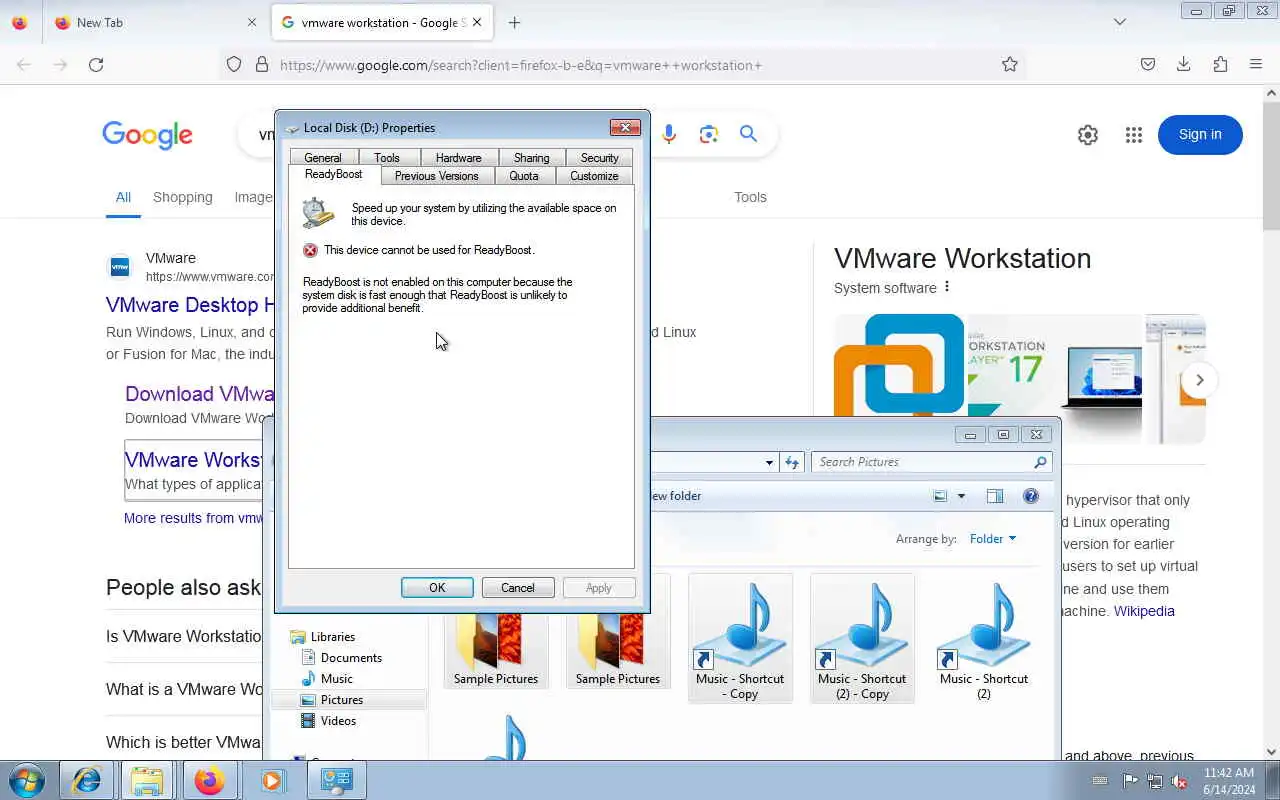Open the view options dropdown arrow

tap(961, 496)
